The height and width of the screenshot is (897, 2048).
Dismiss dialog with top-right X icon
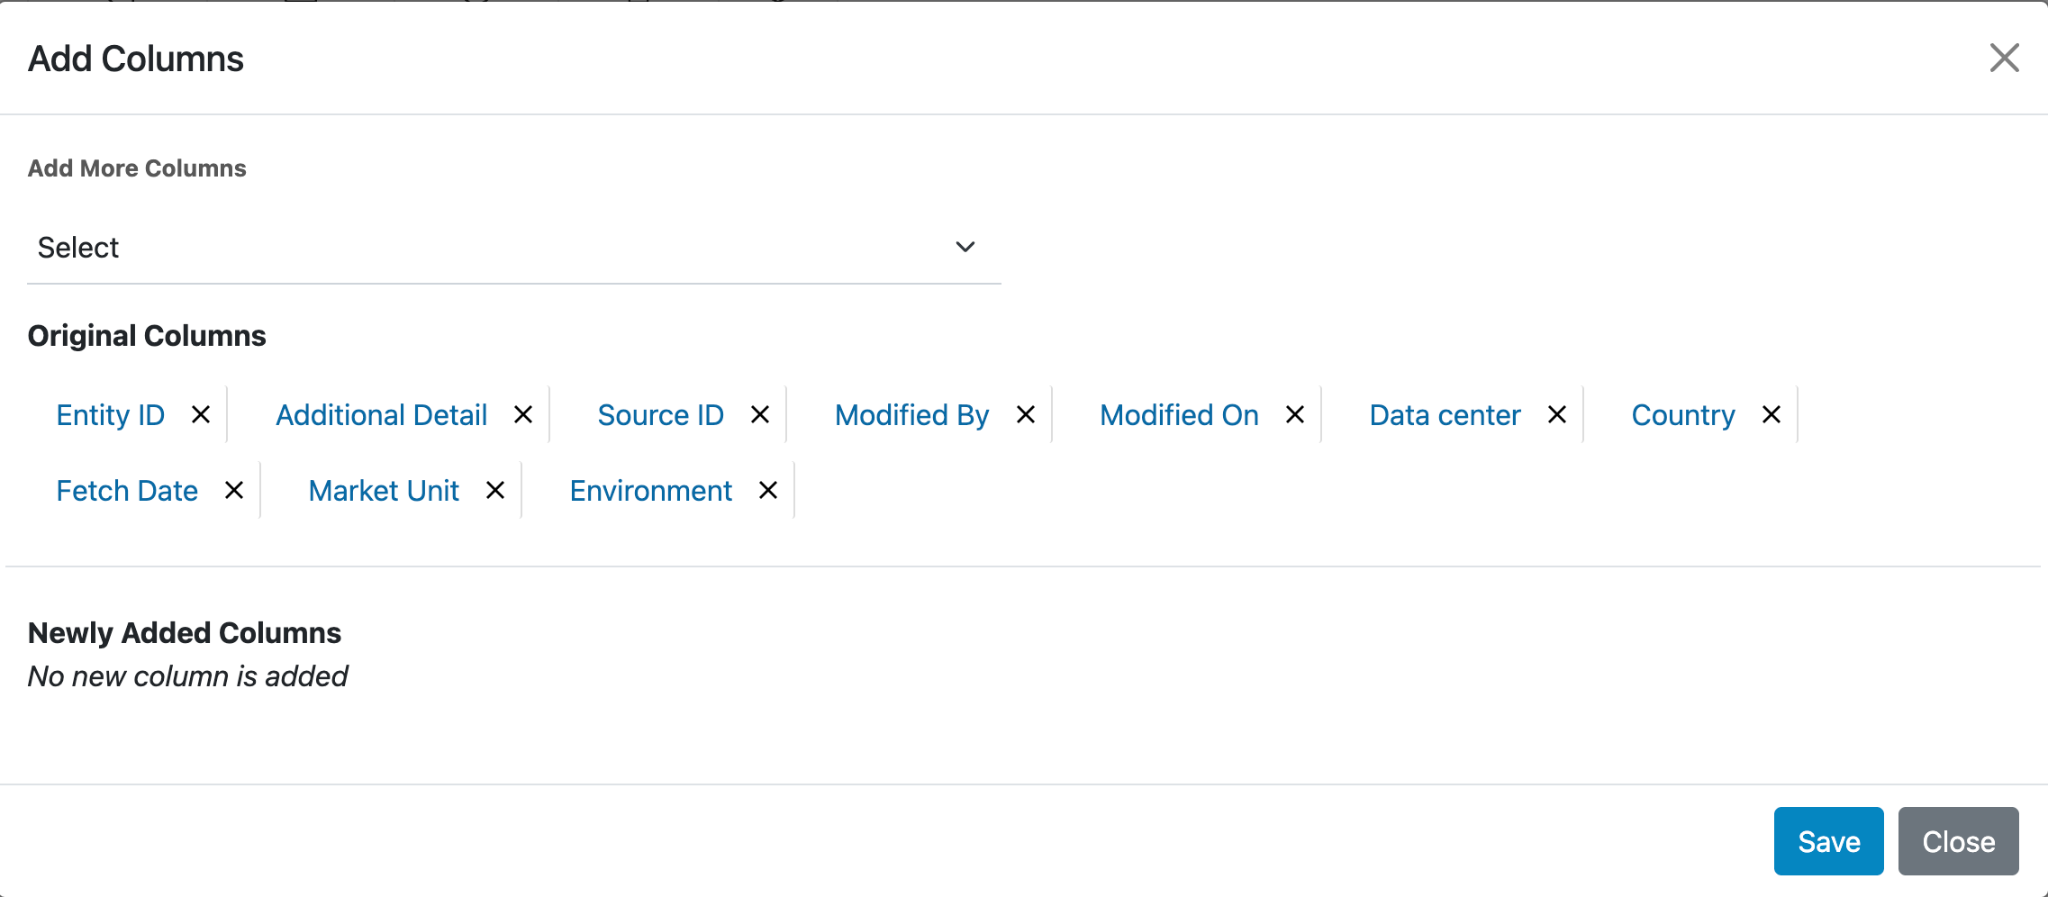[2004, 58]
